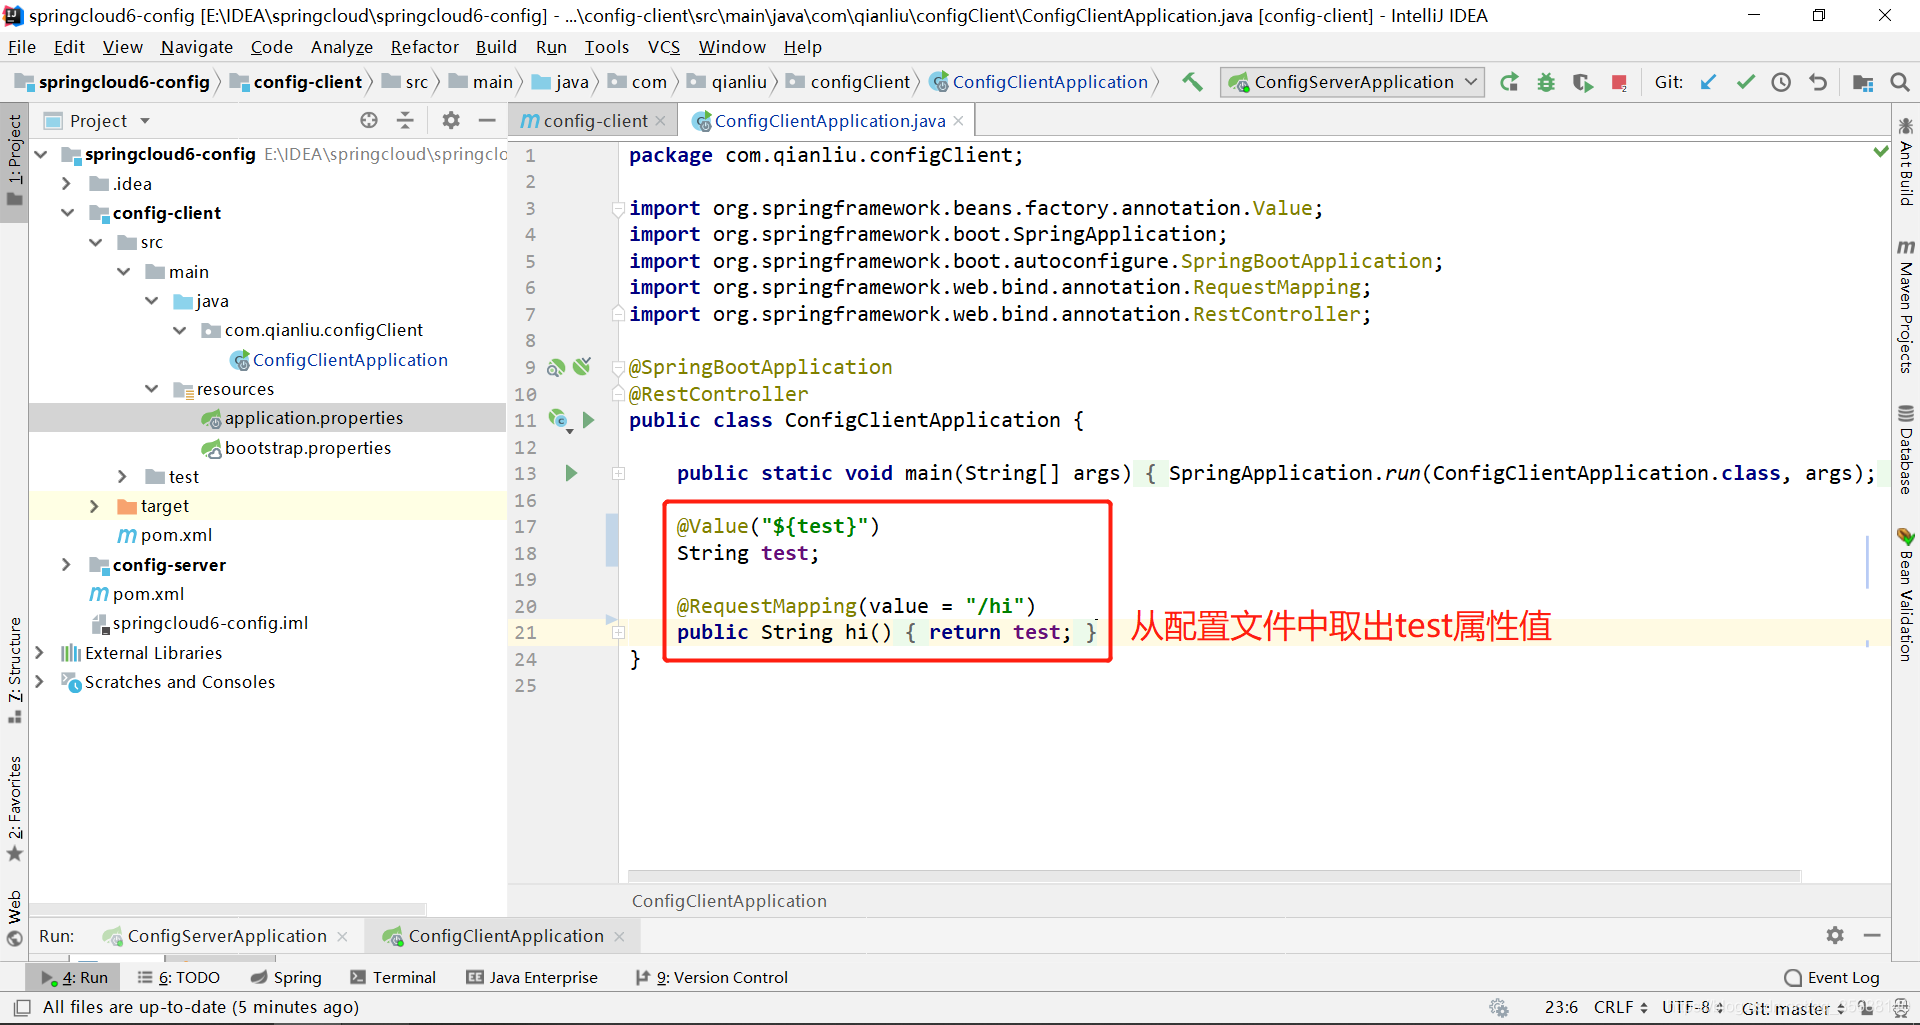Open the Refactor menu
The height and width of the screenshot is (1025, 1920).
[x=424, y=47]
